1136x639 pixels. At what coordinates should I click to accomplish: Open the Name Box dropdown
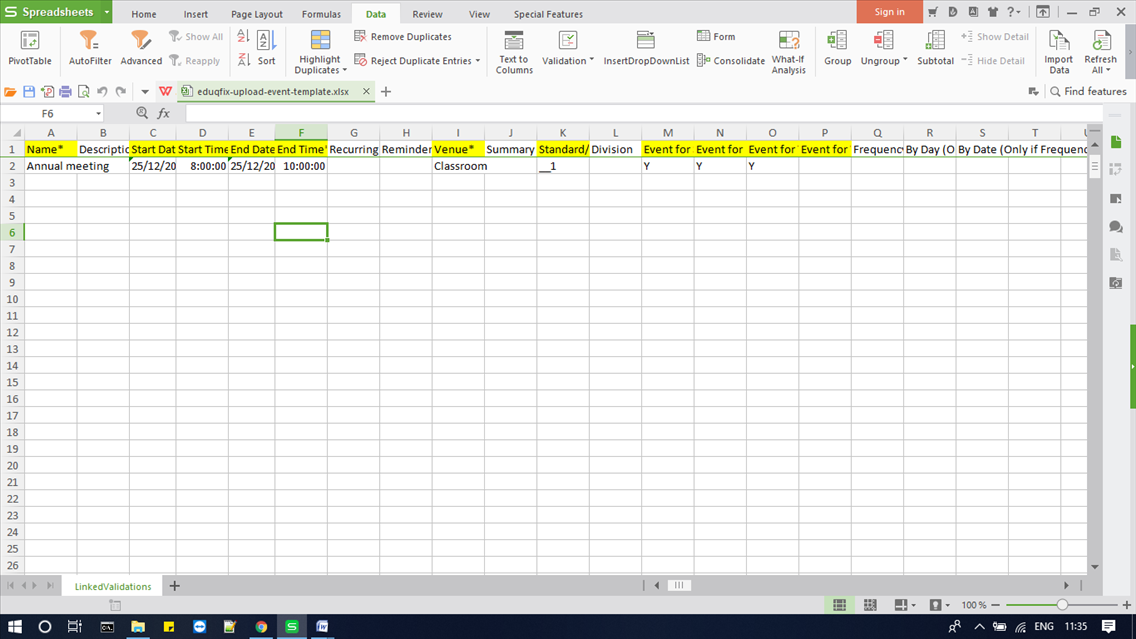[x=99, y=114]
